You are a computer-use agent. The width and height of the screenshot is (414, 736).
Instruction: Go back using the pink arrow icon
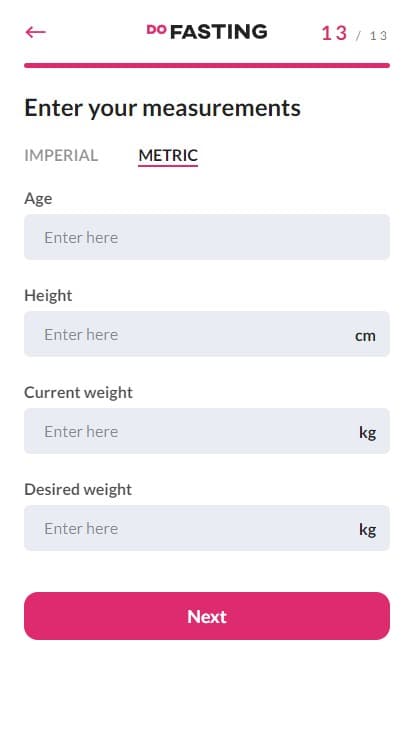pyautogui.click(x=36, y=32)
